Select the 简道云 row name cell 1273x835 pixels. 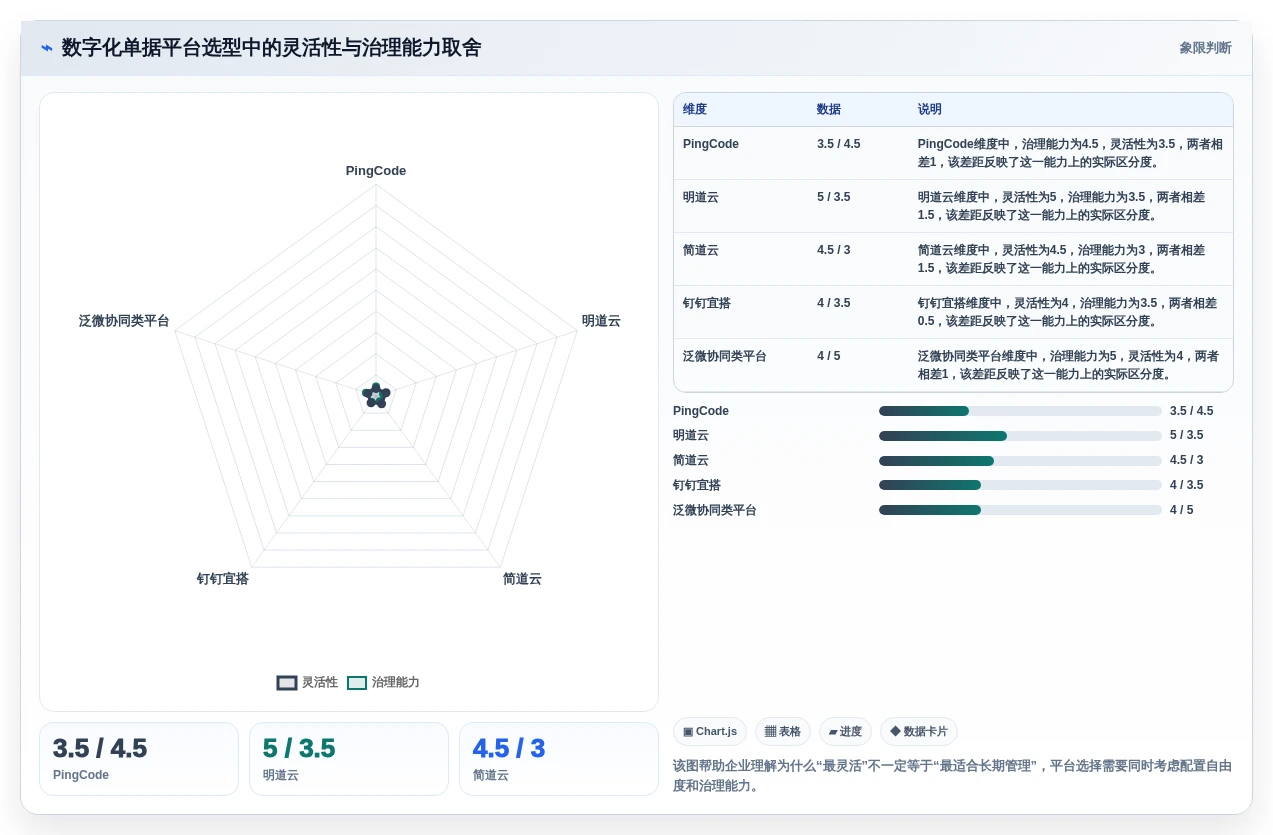tap(740, 259)
